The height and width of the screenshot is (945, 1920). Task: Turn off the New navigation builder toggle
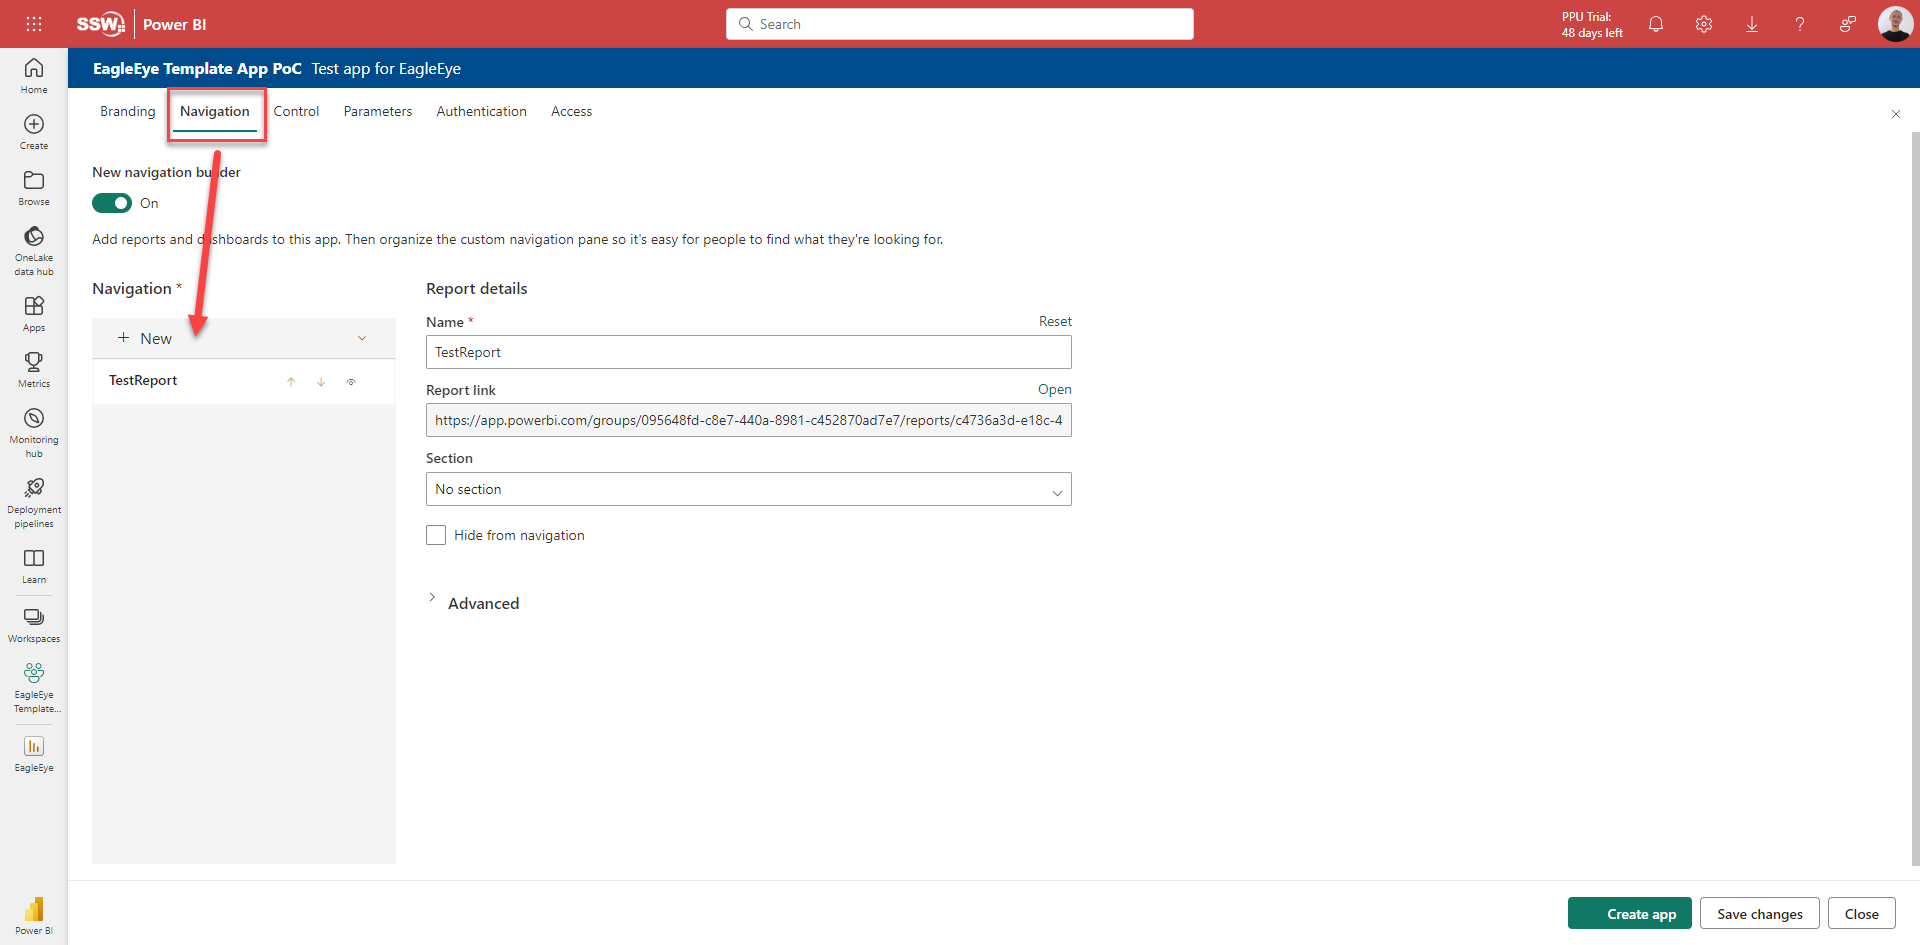(x=112, y=203)
